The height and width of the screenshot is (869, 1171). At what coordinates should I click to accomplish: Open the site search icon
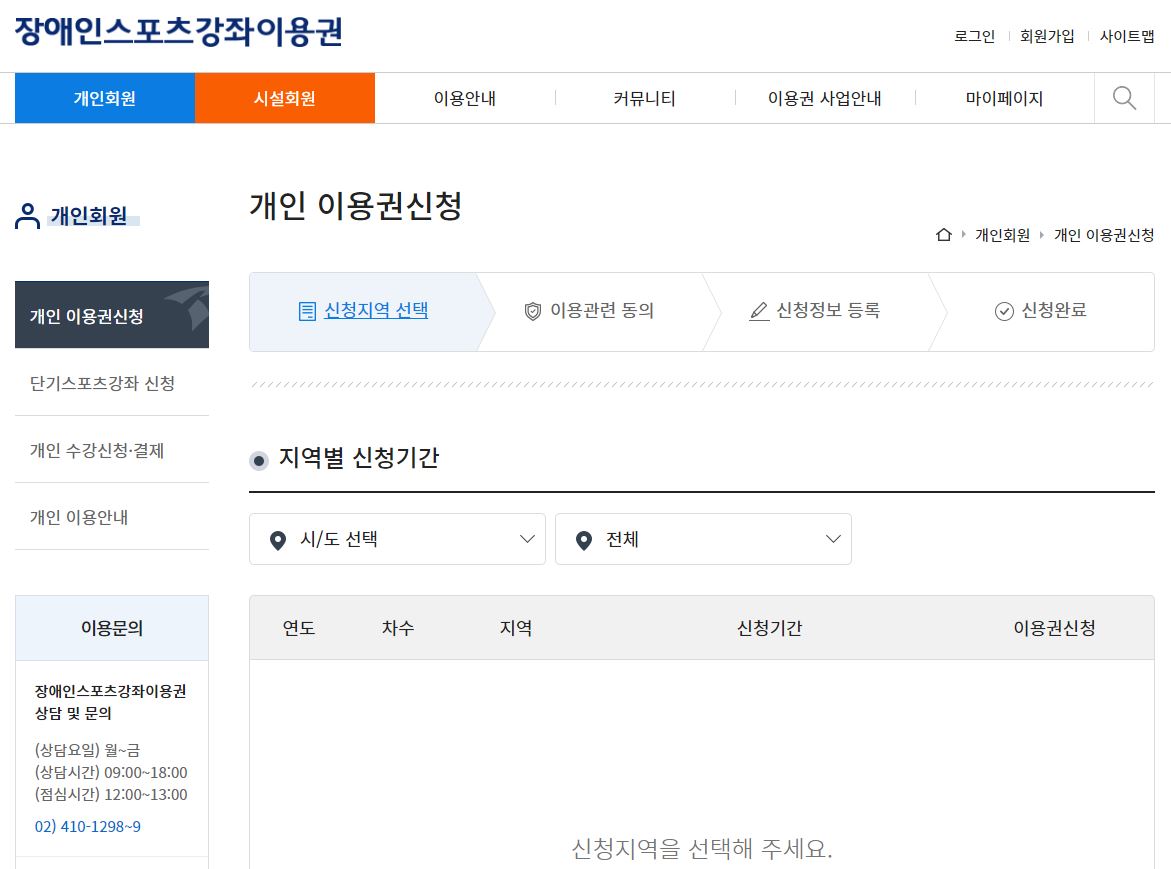[1124, 97]
